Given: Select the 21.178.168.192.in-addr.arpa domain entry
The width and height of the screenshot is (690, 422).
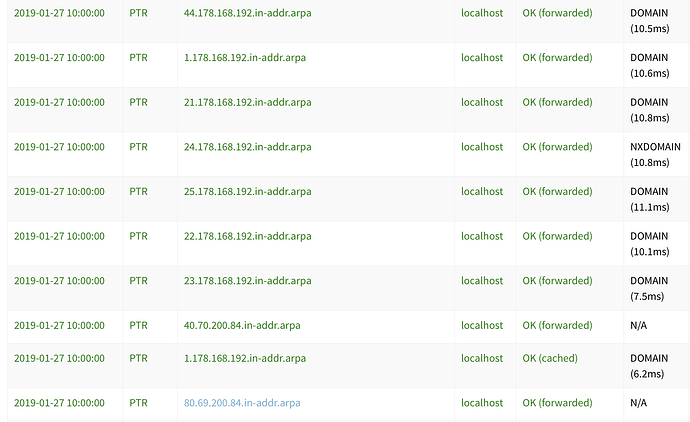Looking at the screenshot, I should point(247,102).
